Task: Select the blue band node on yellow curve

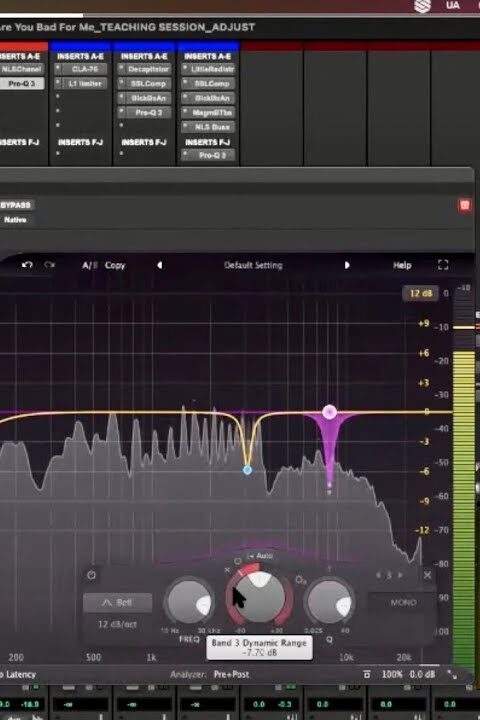Action: pos(247,470)
